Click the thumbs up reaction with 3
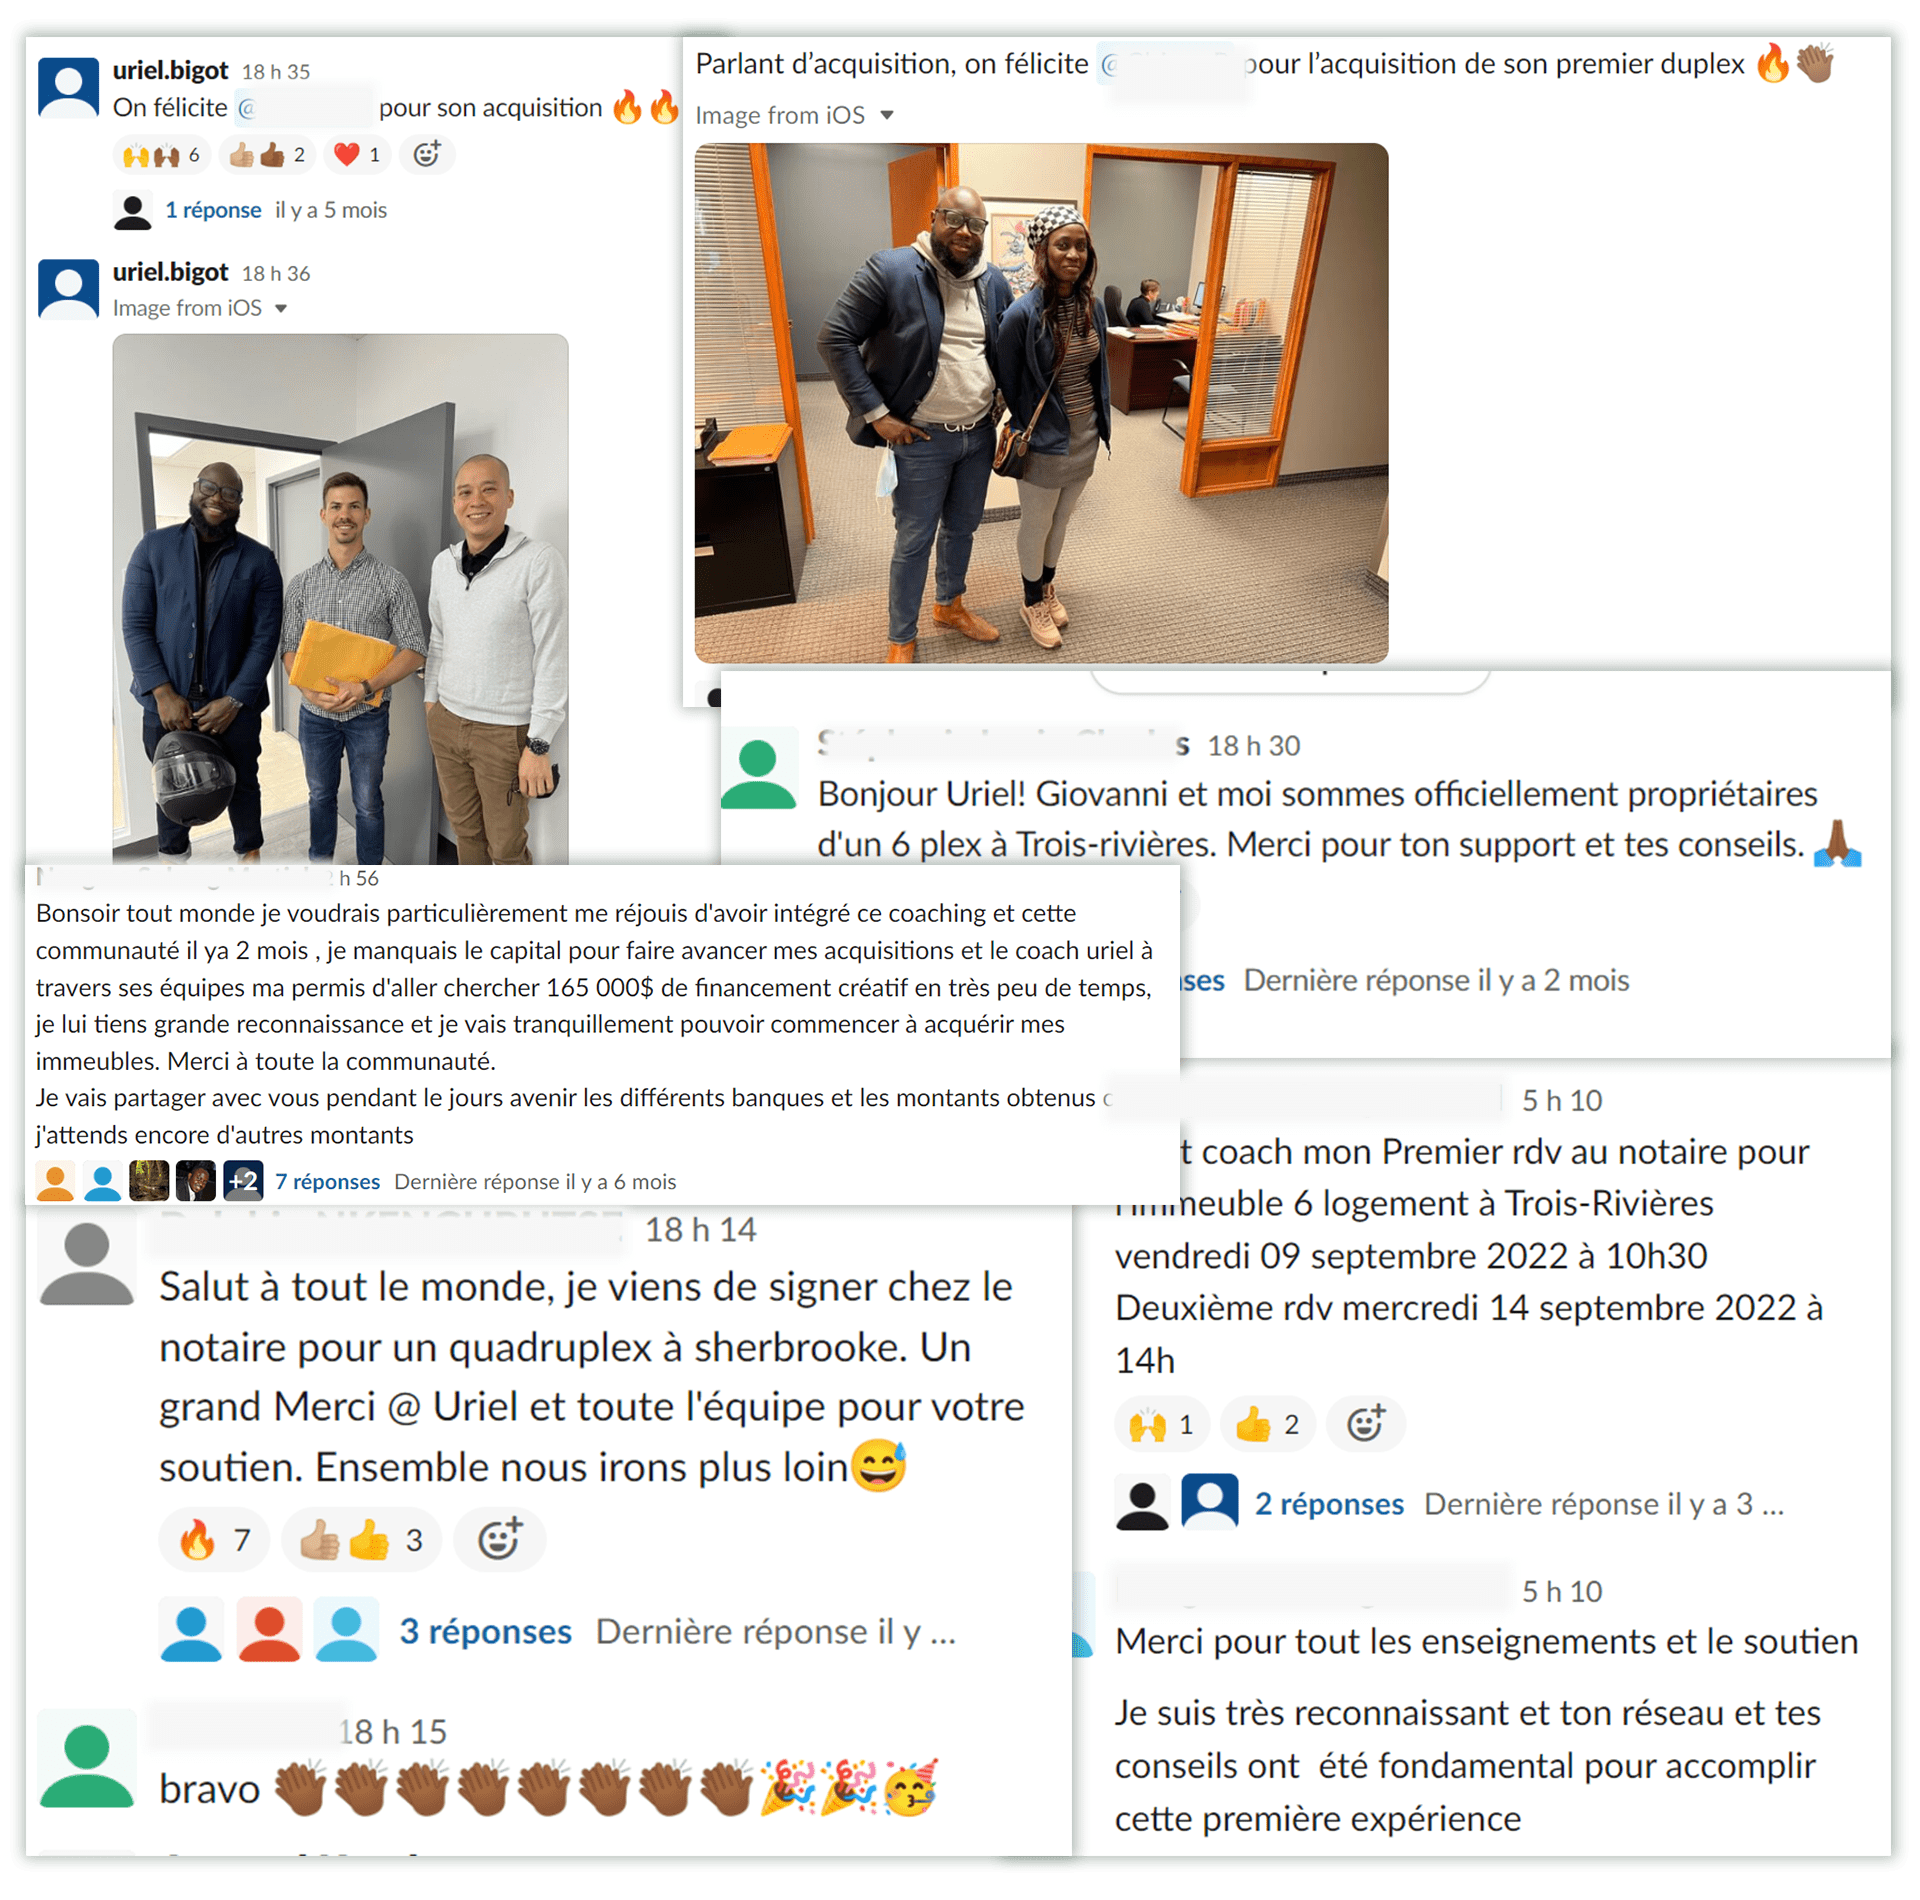Viewport: 1920px width, 1900px height. point(361,1540)
